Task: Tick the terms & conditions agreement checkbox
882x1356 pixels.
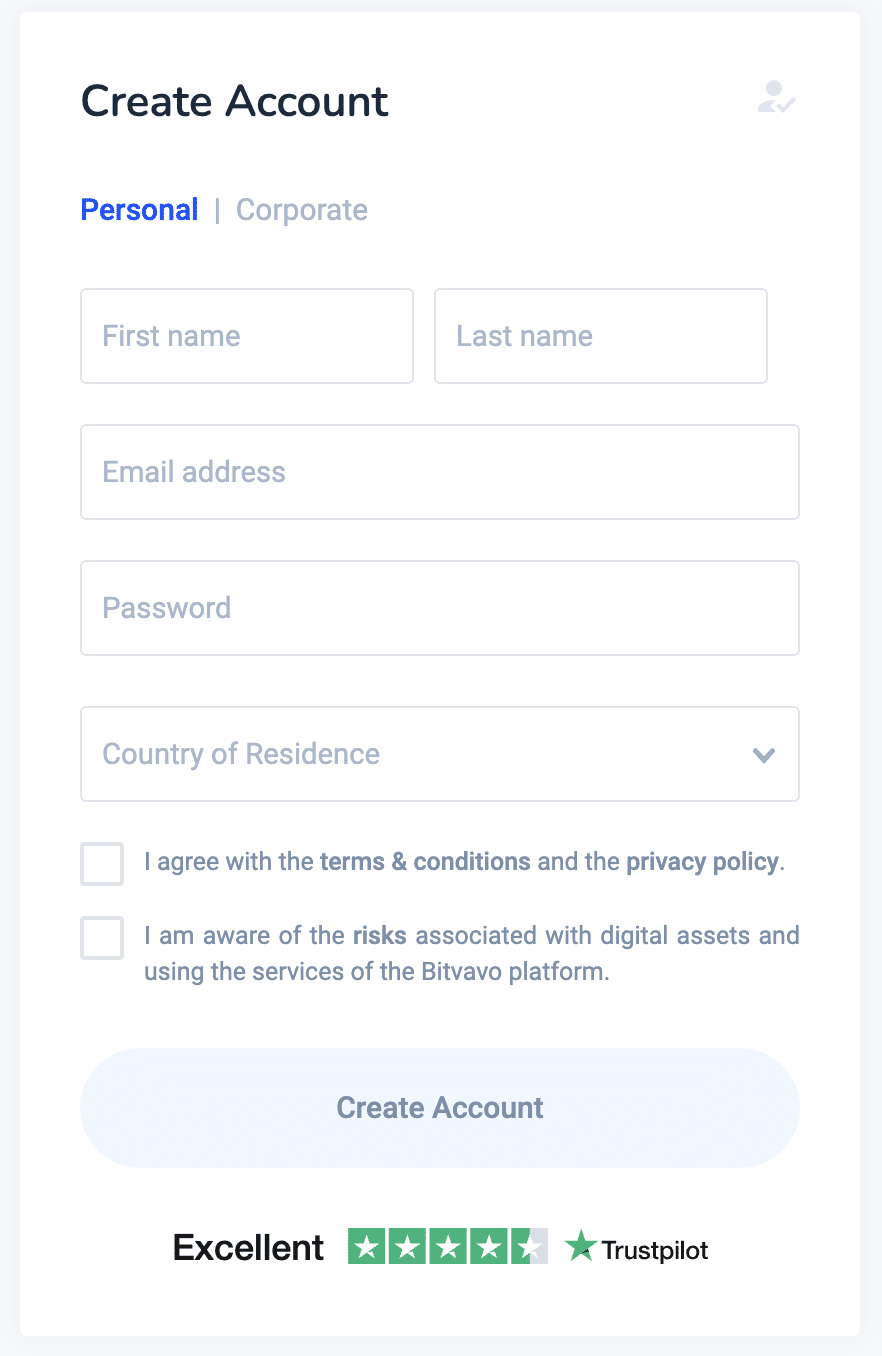Action: (x=102, y=864)
